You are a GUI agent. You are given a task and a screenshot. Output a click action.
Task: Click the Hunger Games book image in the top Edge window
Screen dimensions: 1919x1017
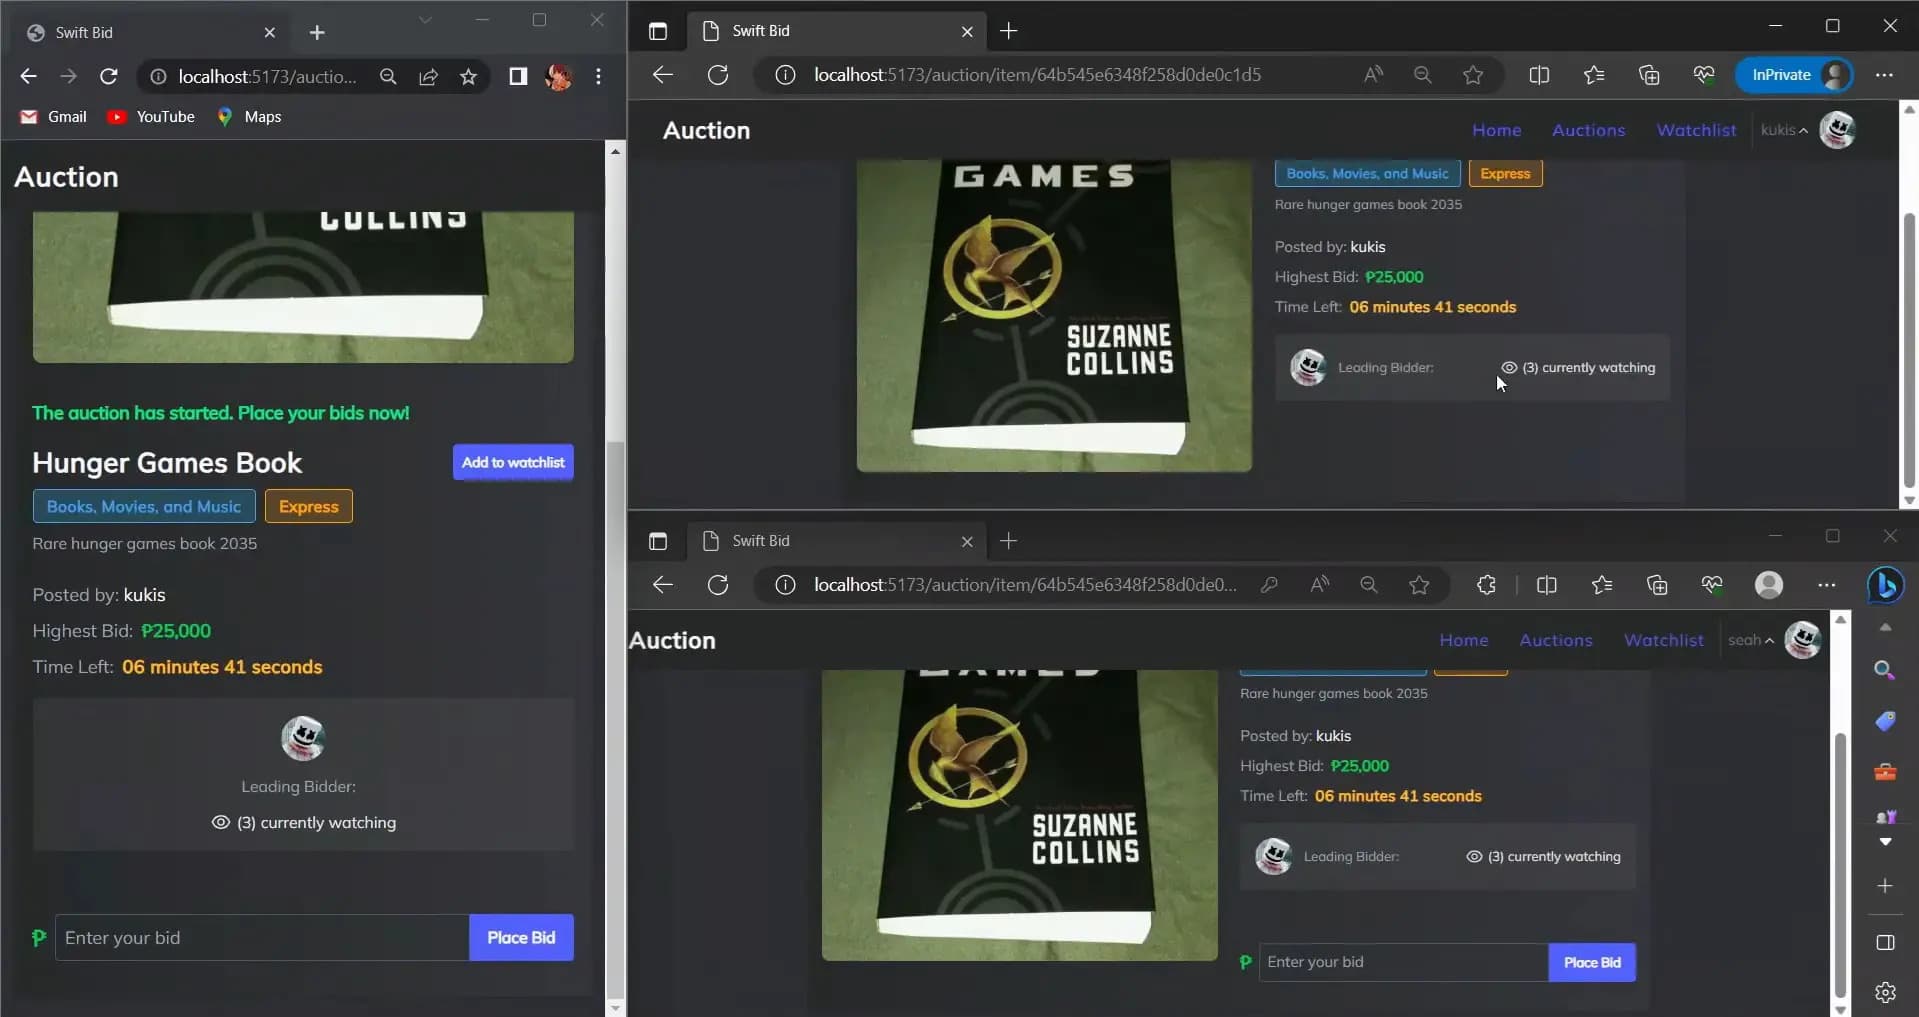point(1054,316)
